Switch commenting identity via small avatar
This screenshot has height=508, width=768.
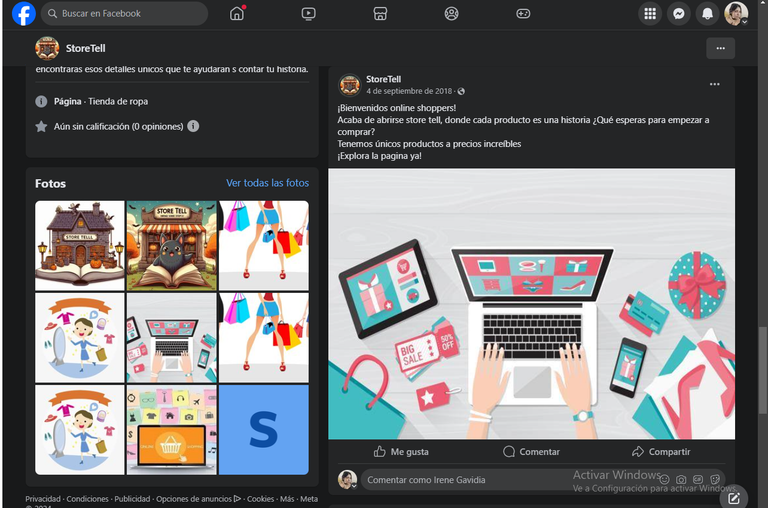pyautogui.click(x=347, y=480)
